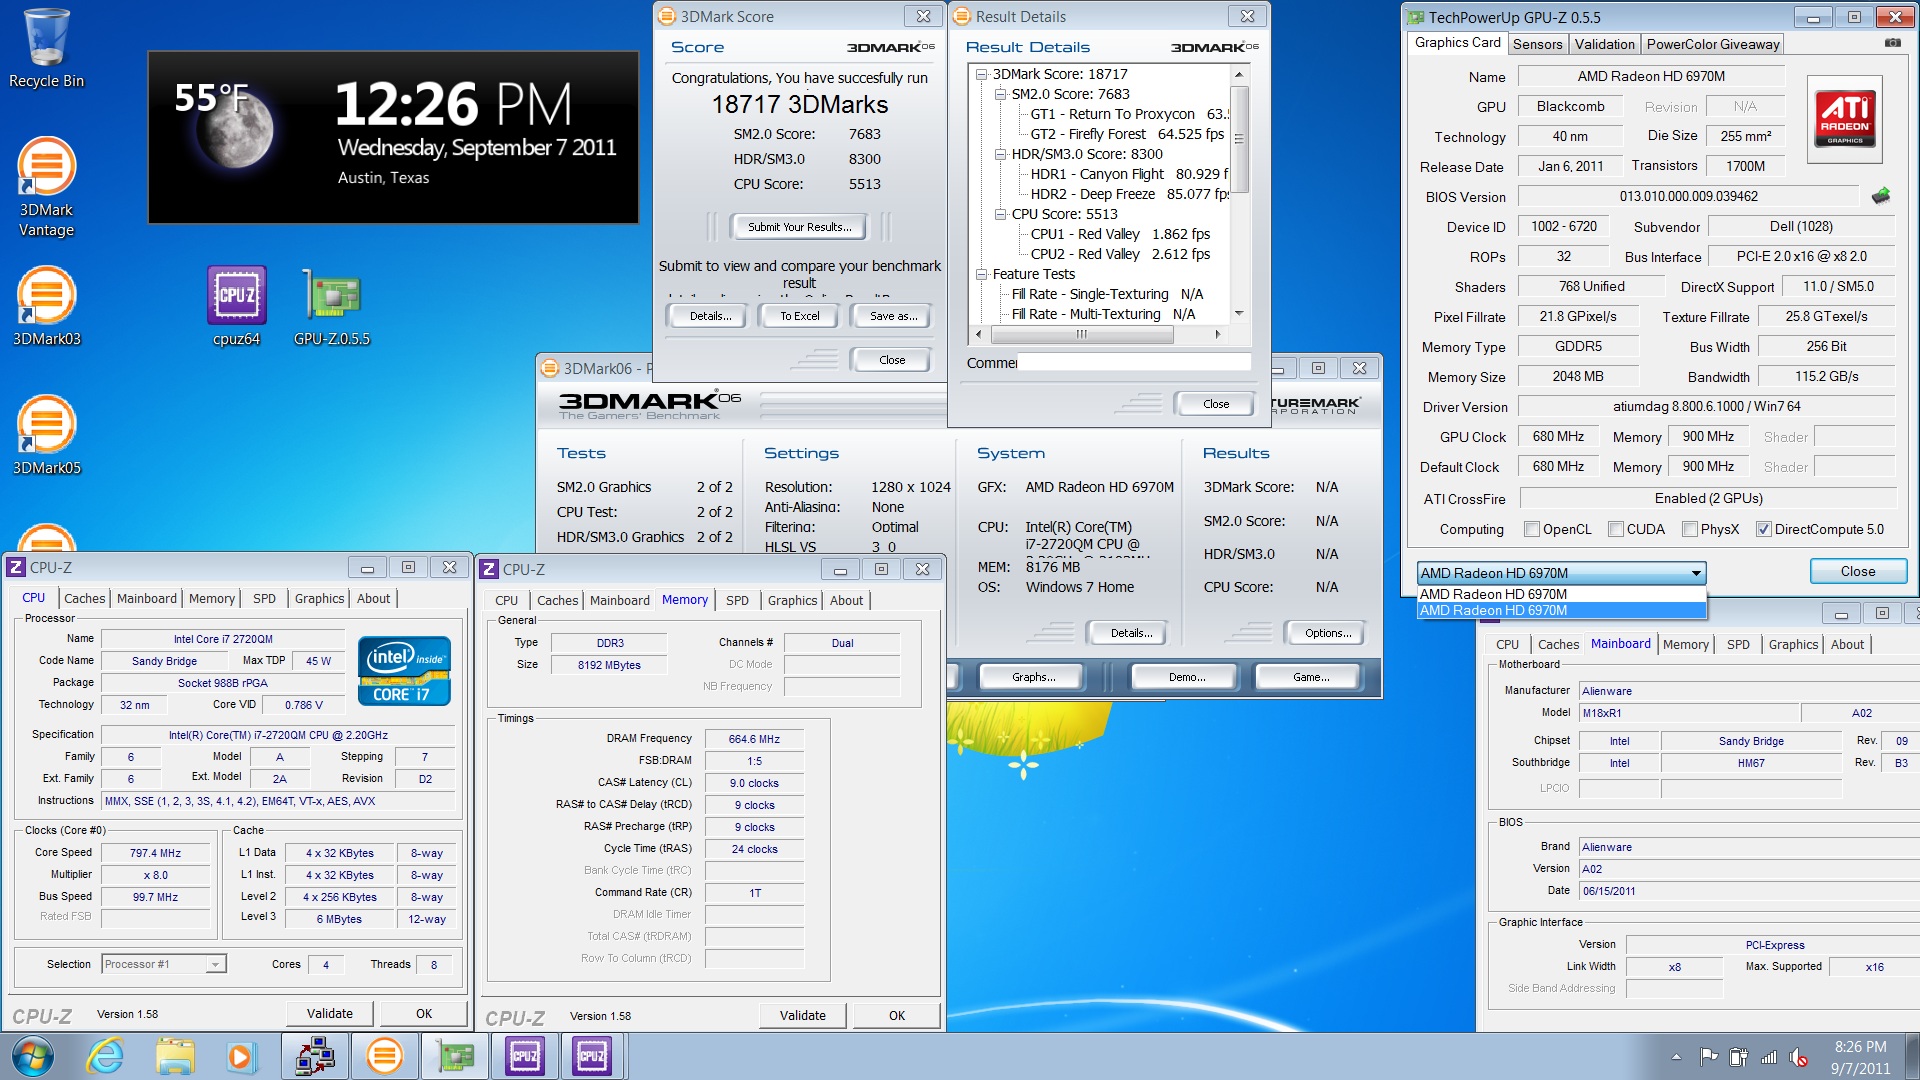This screenshot has width=1920, height=1080.
Task: Open the Validation tab in GPU-Z
Action: pyautogui.click(x=1604, y=44)
